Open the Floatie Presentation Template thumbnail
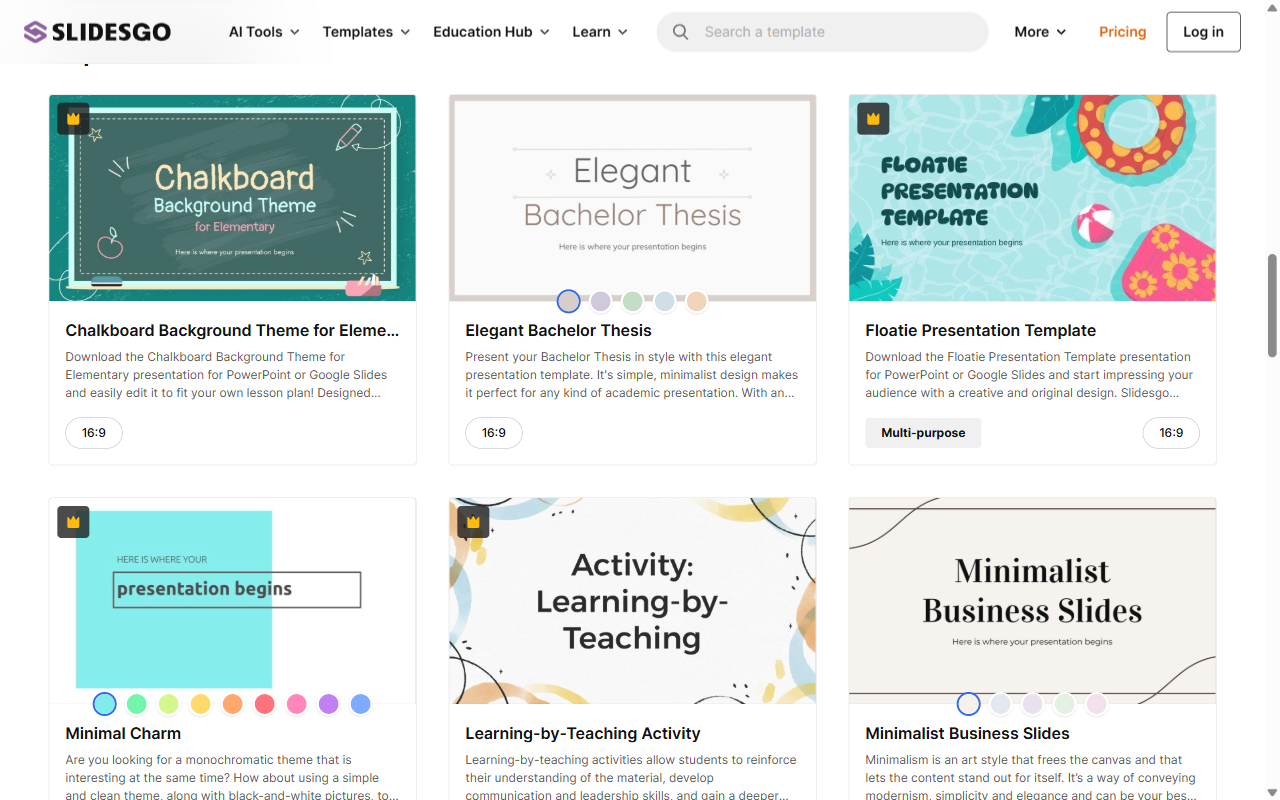 click(x=1032, y=198)
